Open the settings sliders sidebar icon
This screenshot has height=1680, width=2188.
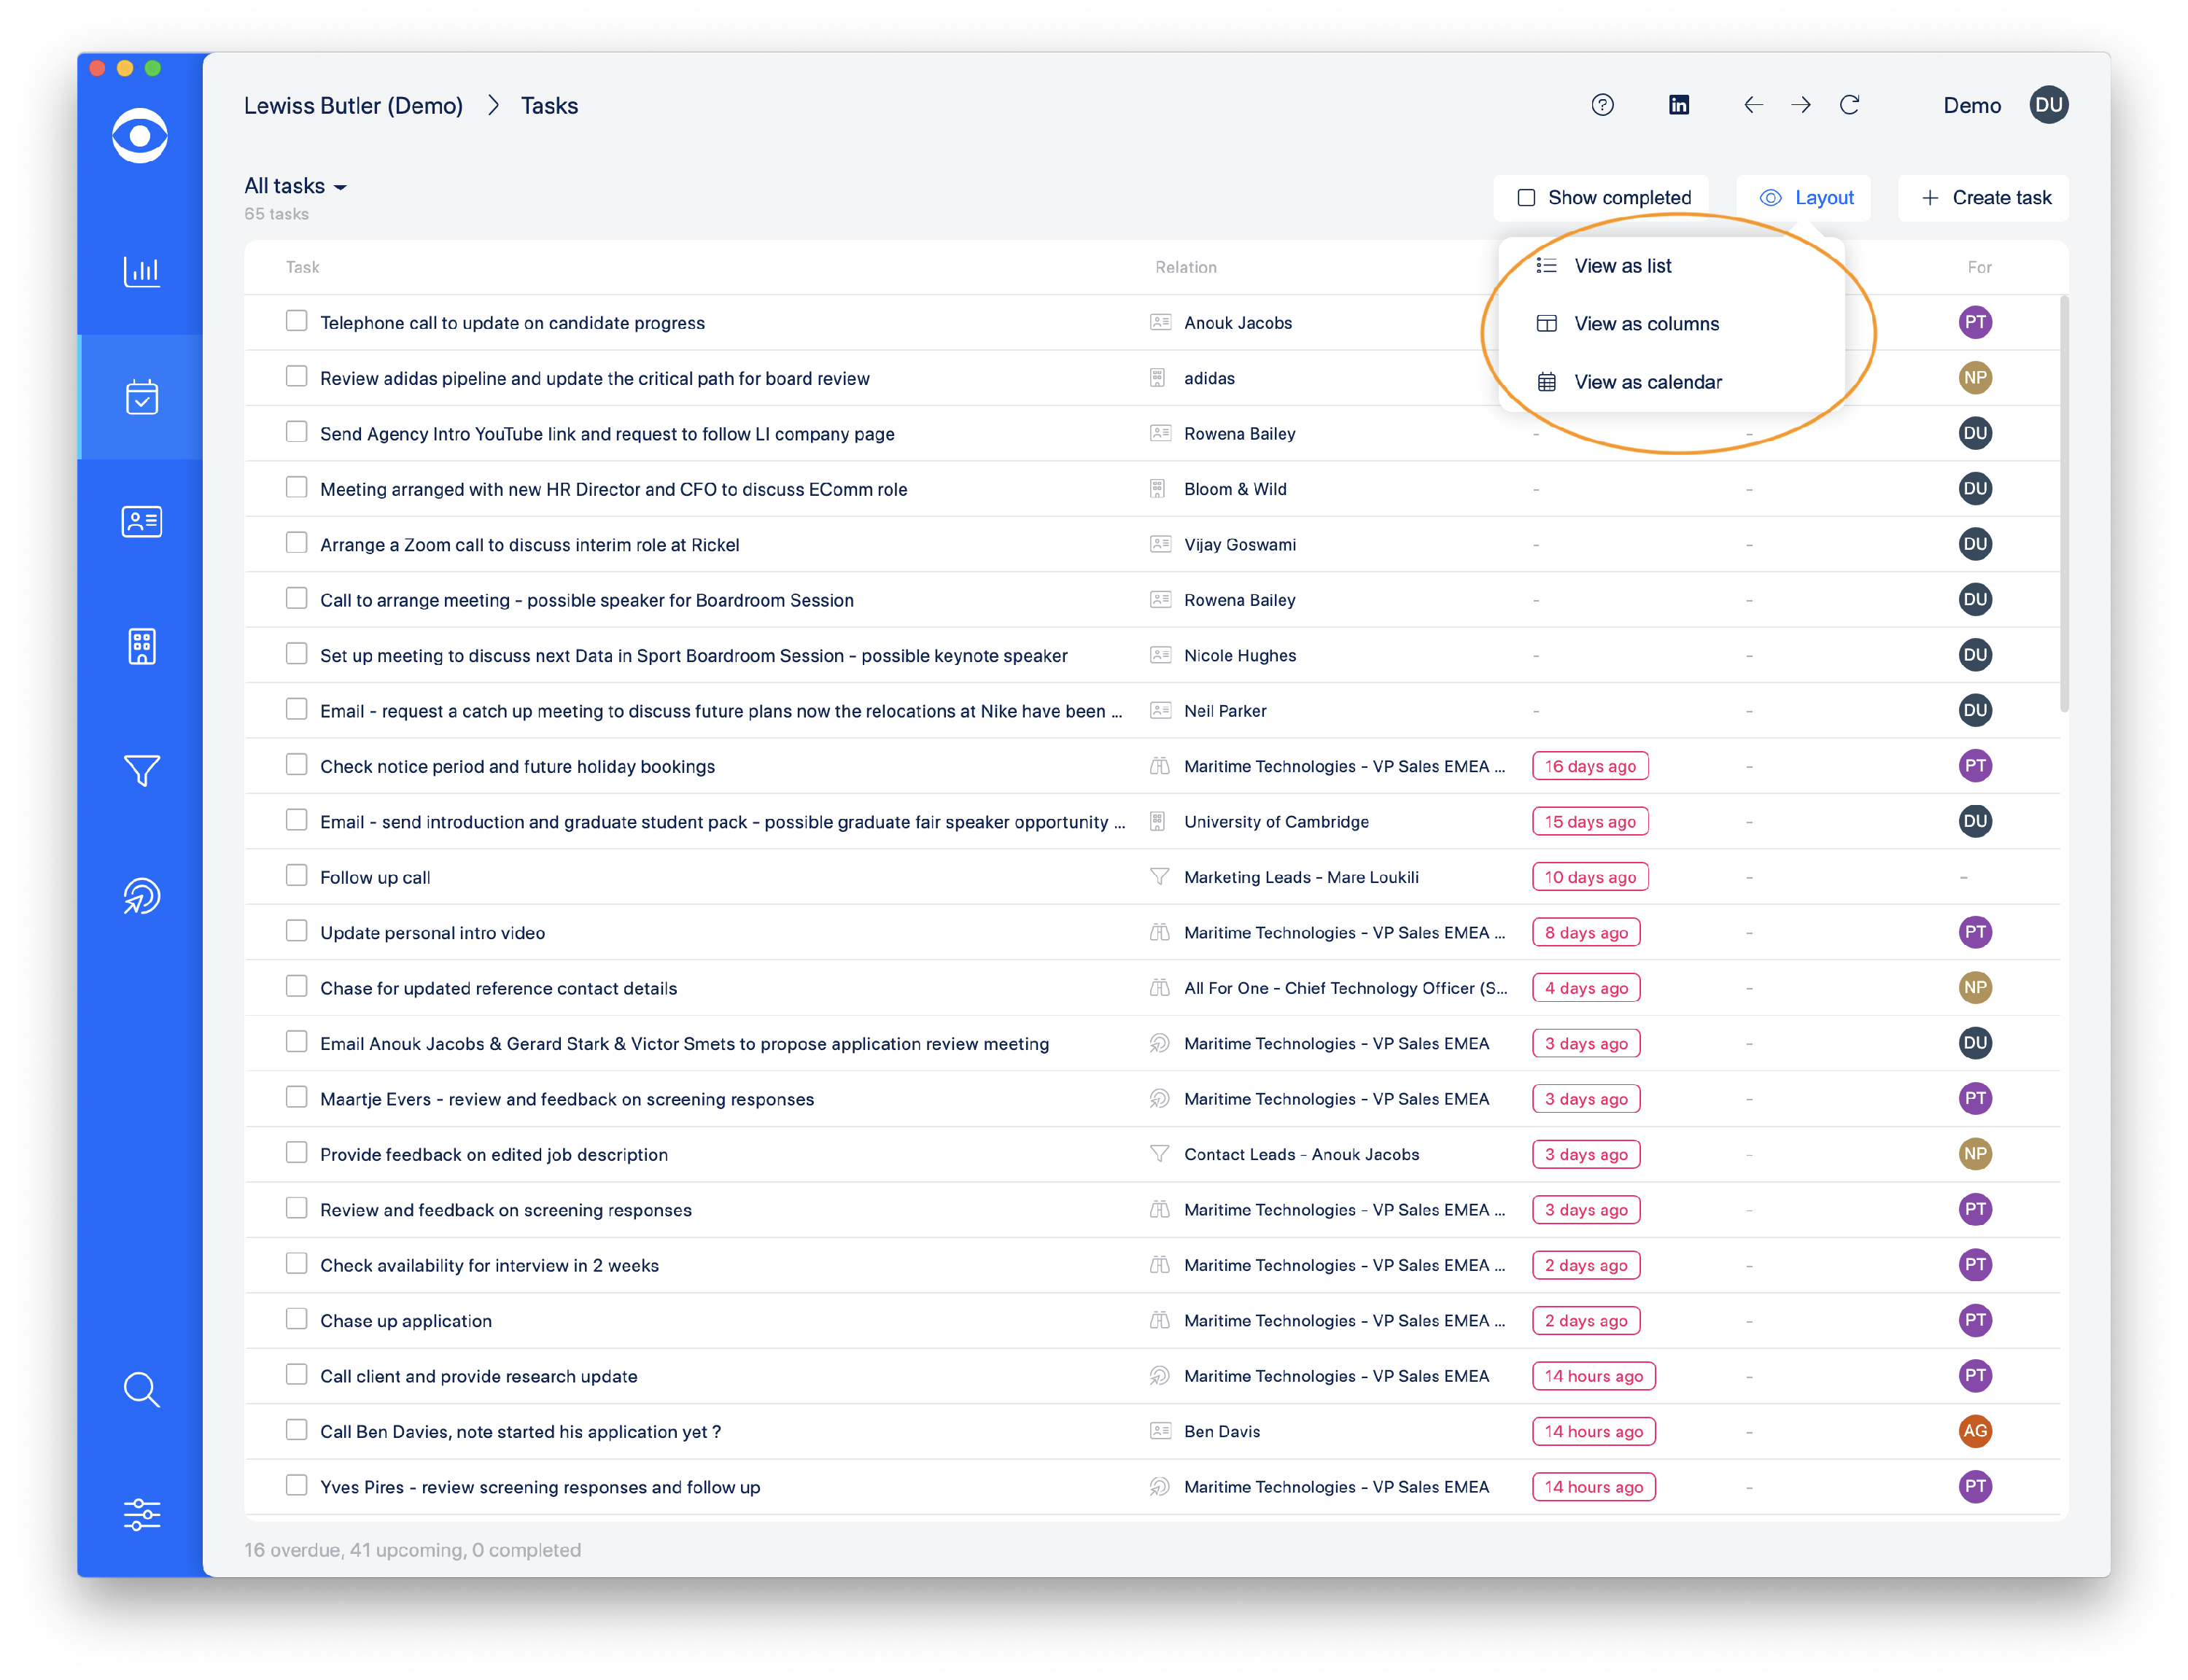[141, 1514]
